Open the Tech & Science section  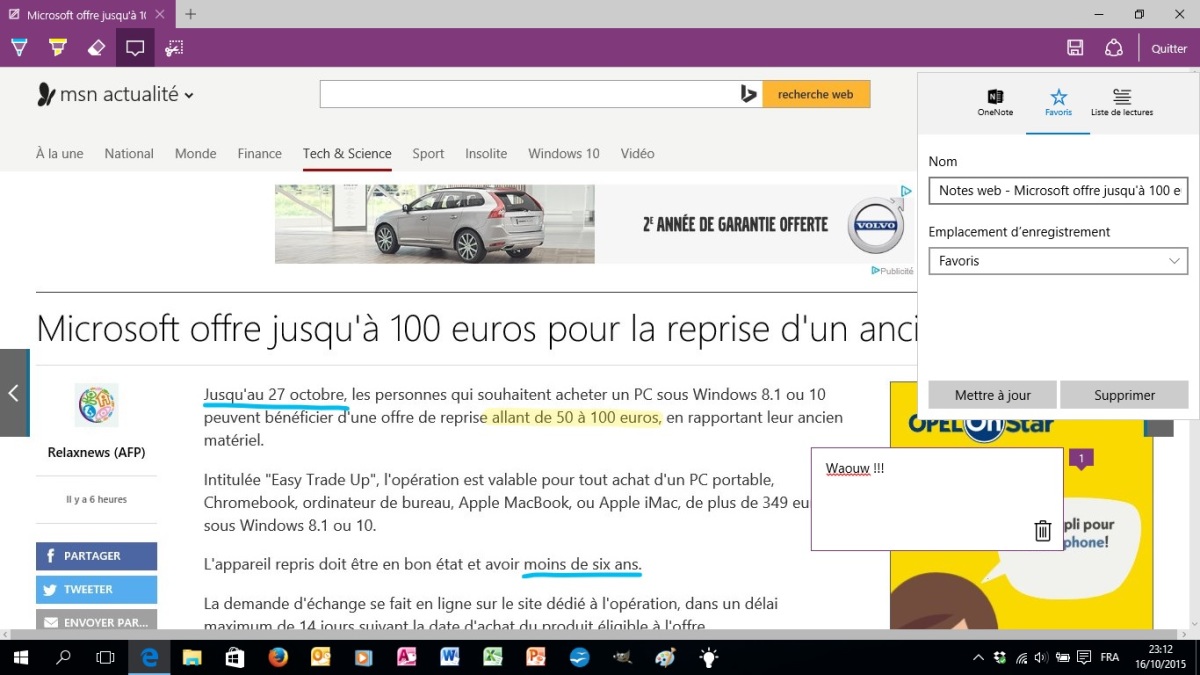coord(347,153)
